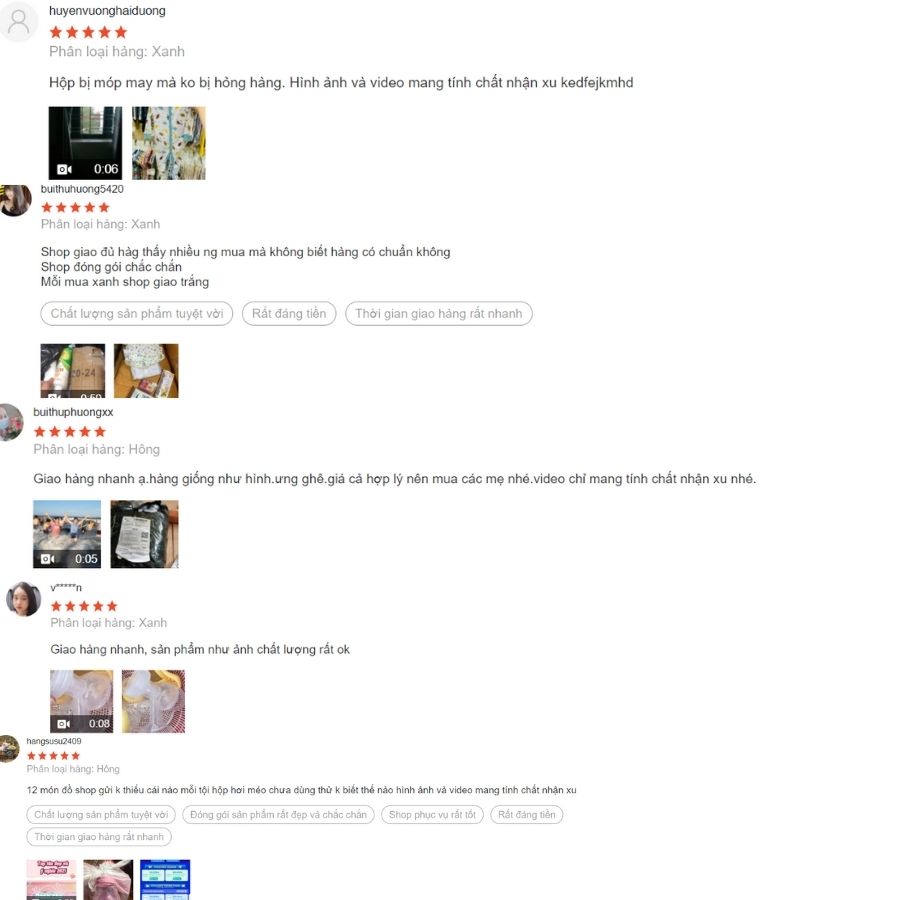Open huyenvuonghaiduong's default avatar icon
The height and width of the screenshot is (900, 900).
click(x=18, y=21)
